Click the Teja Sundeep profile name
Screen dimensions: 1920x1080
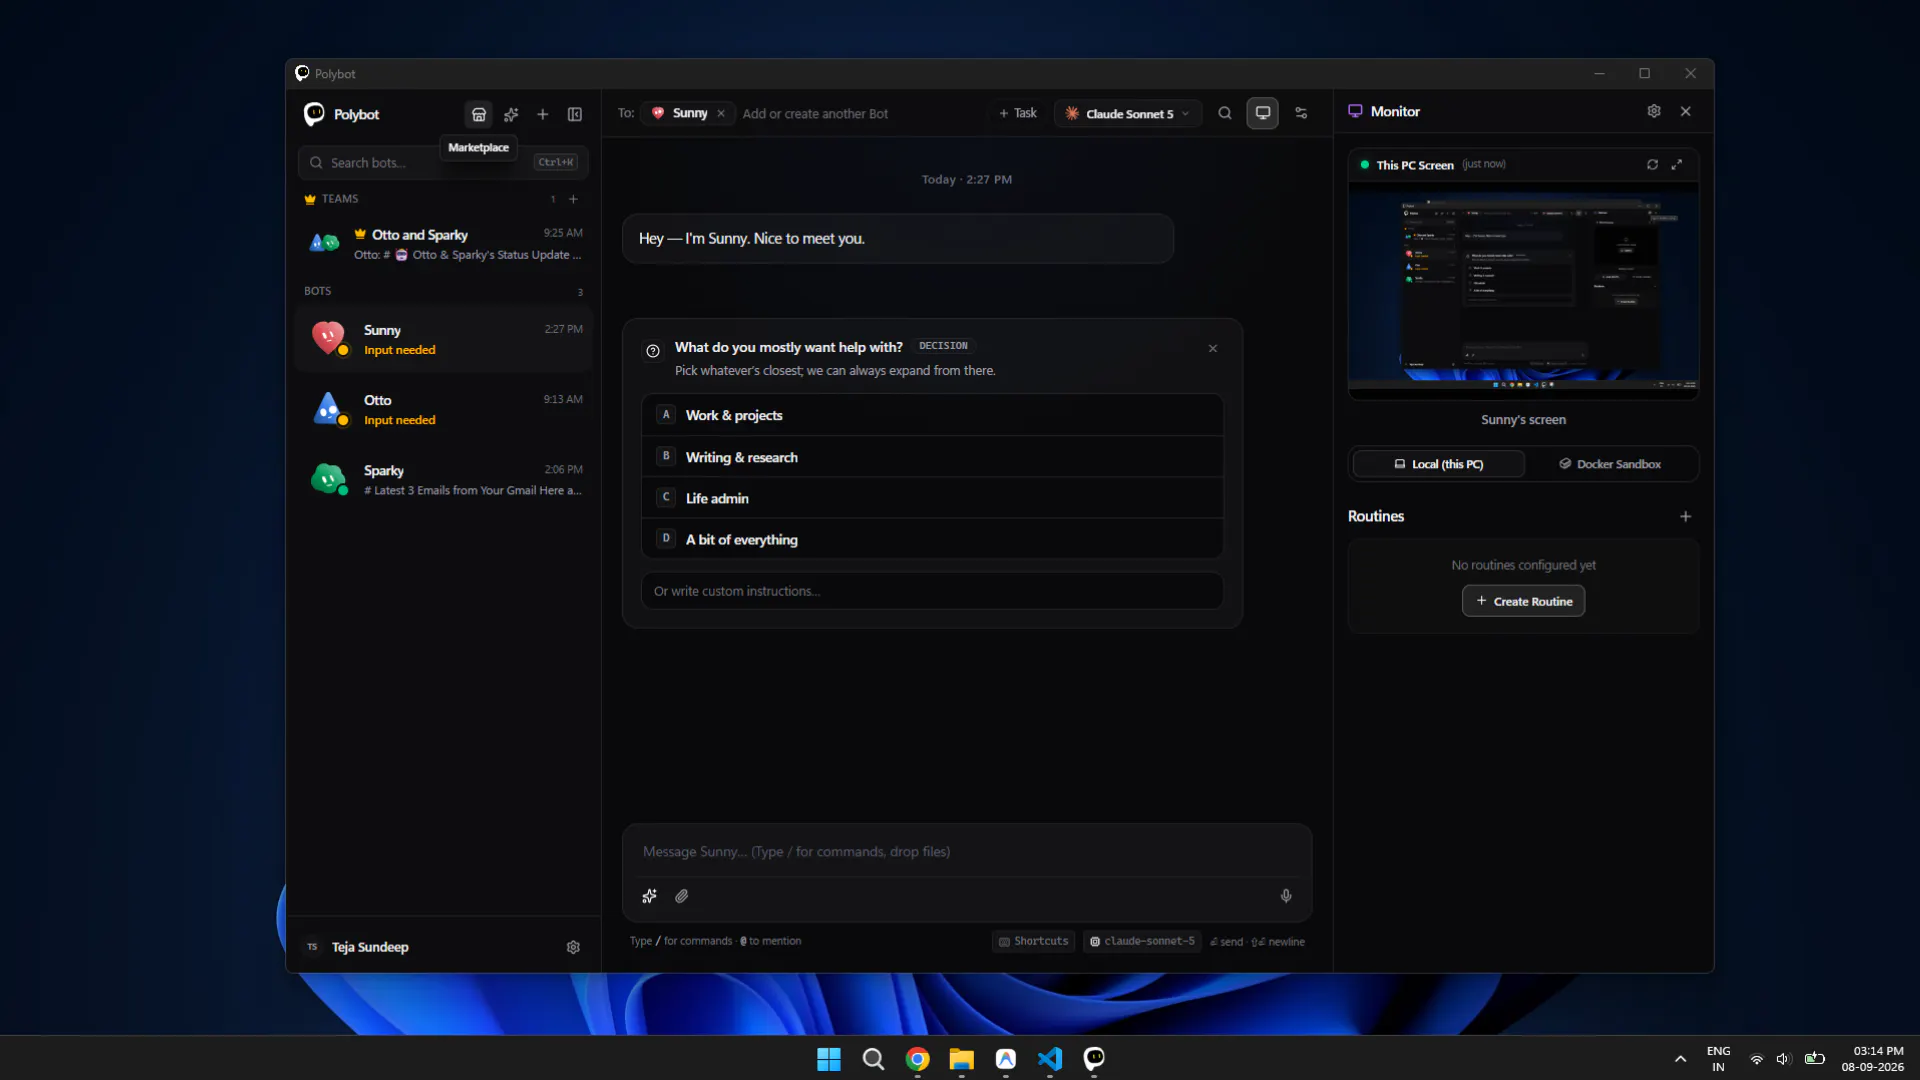point(370,947)
